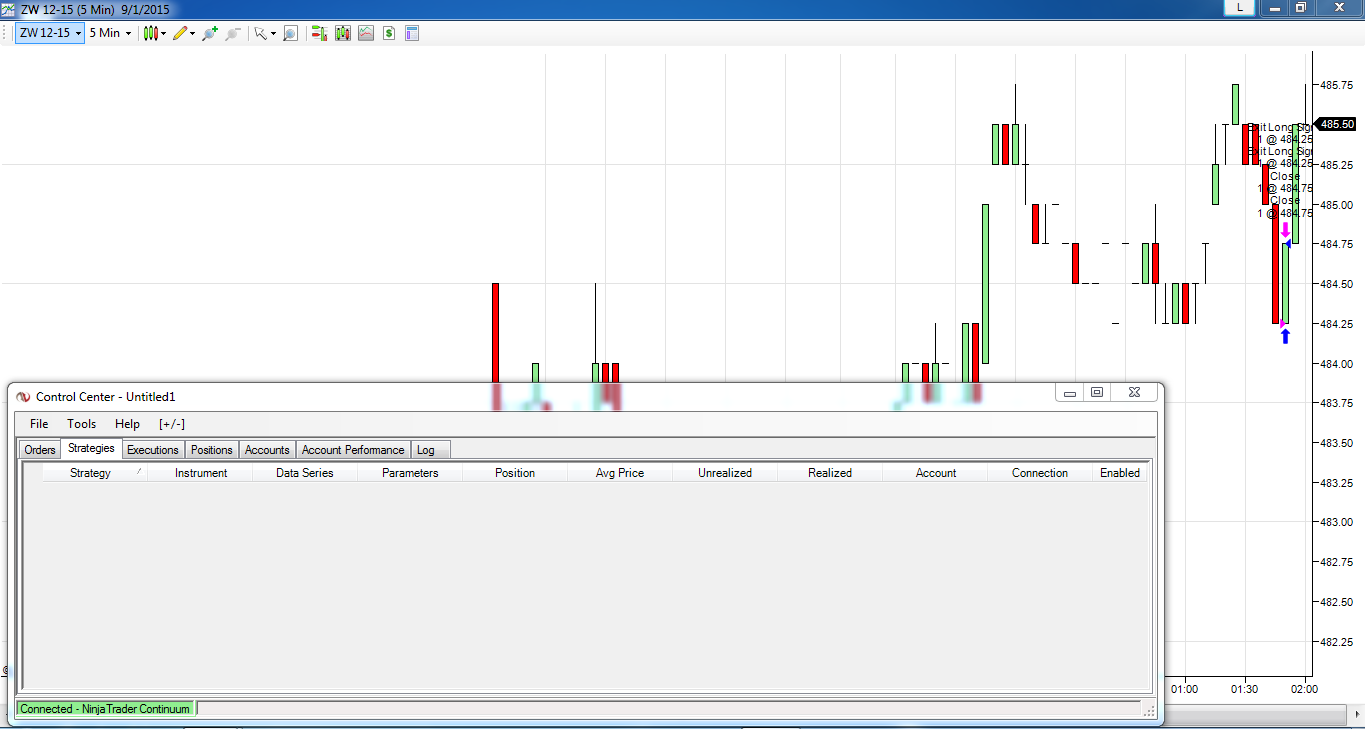
Task: Click the Data Series column header
Action: [305, 473]
